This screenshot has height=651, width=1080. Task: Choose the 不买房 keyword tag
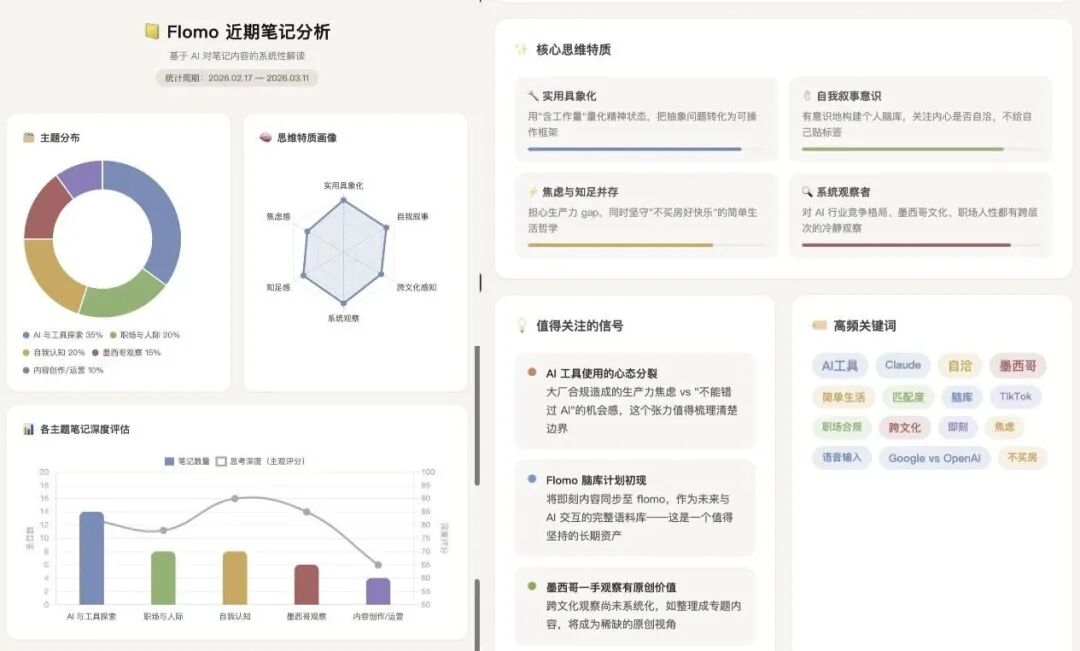coord(1022,457)
